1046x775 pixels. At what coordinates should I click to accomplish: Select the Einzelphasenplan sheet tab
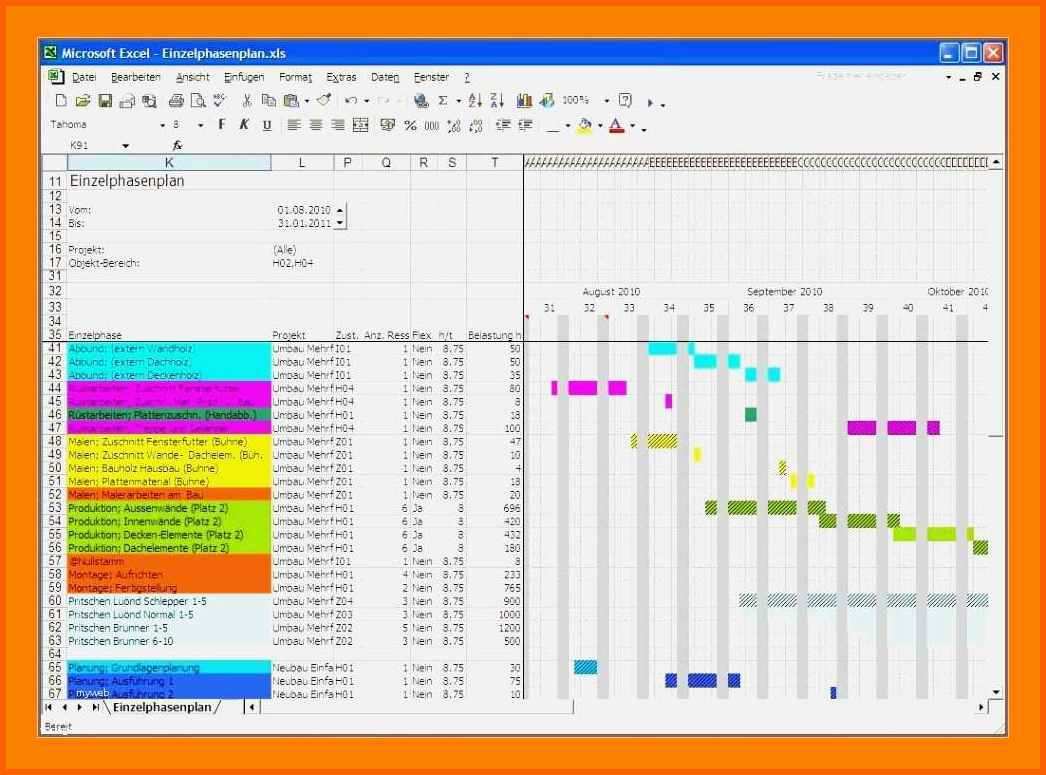(x=162, y=707)
